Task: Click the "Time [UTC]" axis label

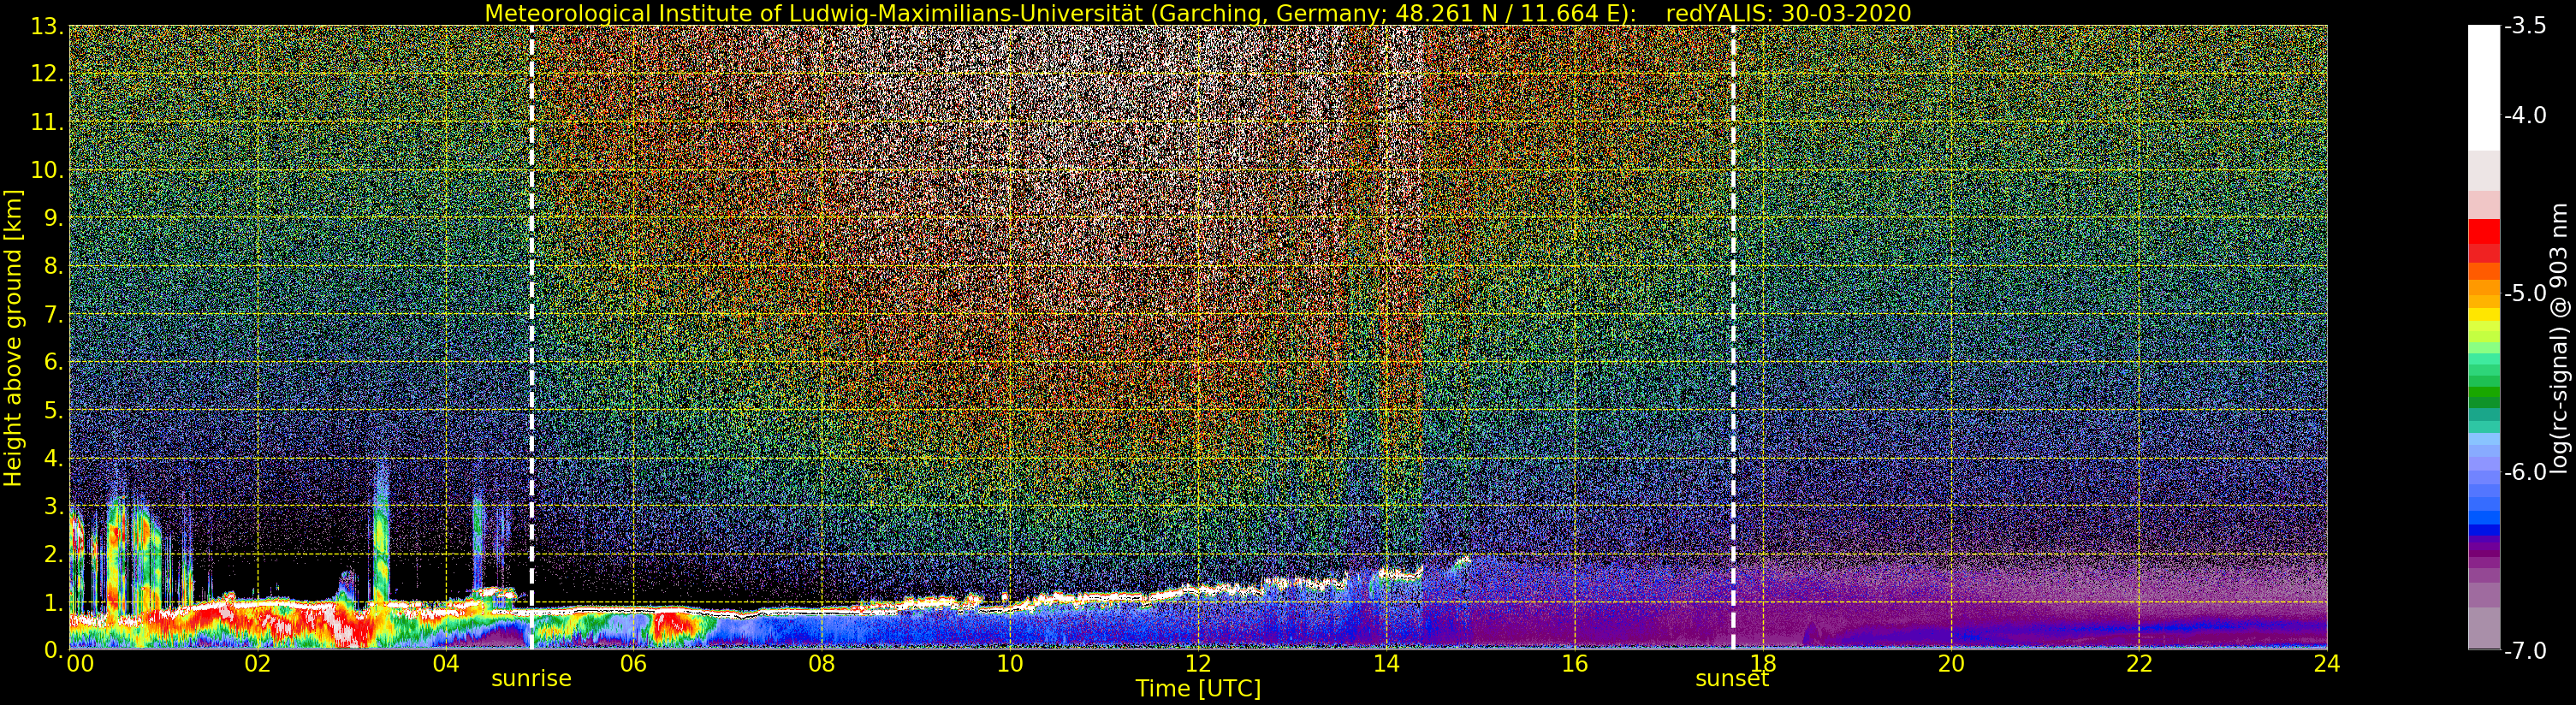Action: pyautogui.click(x=1198, y=689)
